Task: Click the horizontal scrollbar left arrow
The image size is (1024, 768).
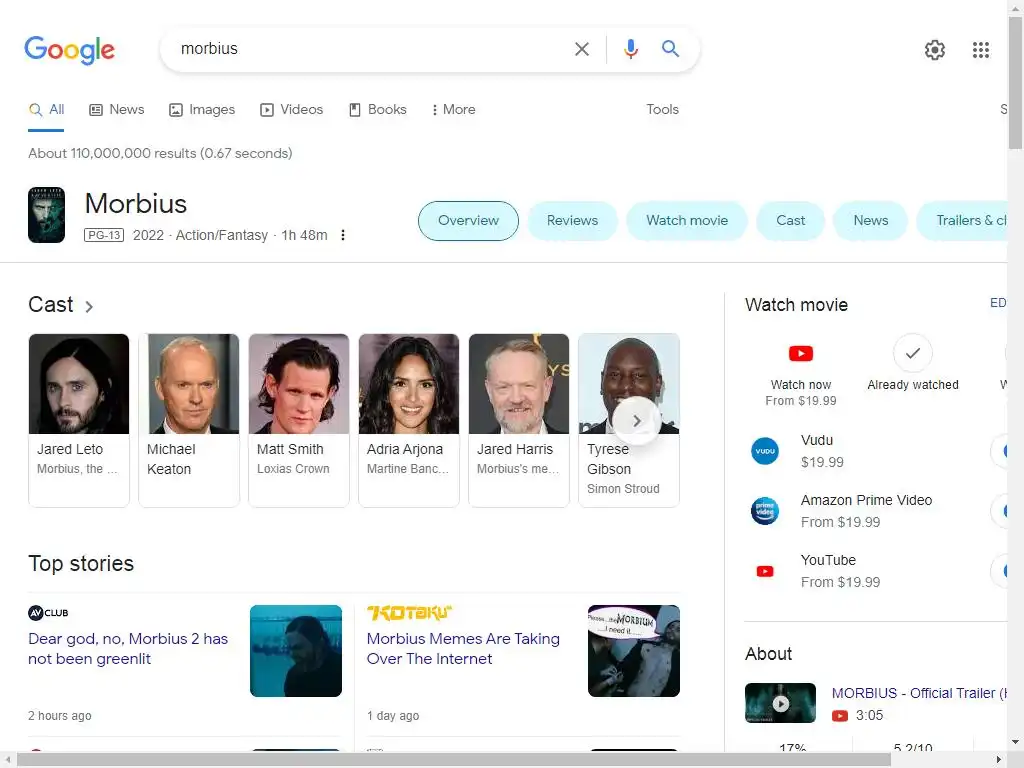Action: [7, 760]
